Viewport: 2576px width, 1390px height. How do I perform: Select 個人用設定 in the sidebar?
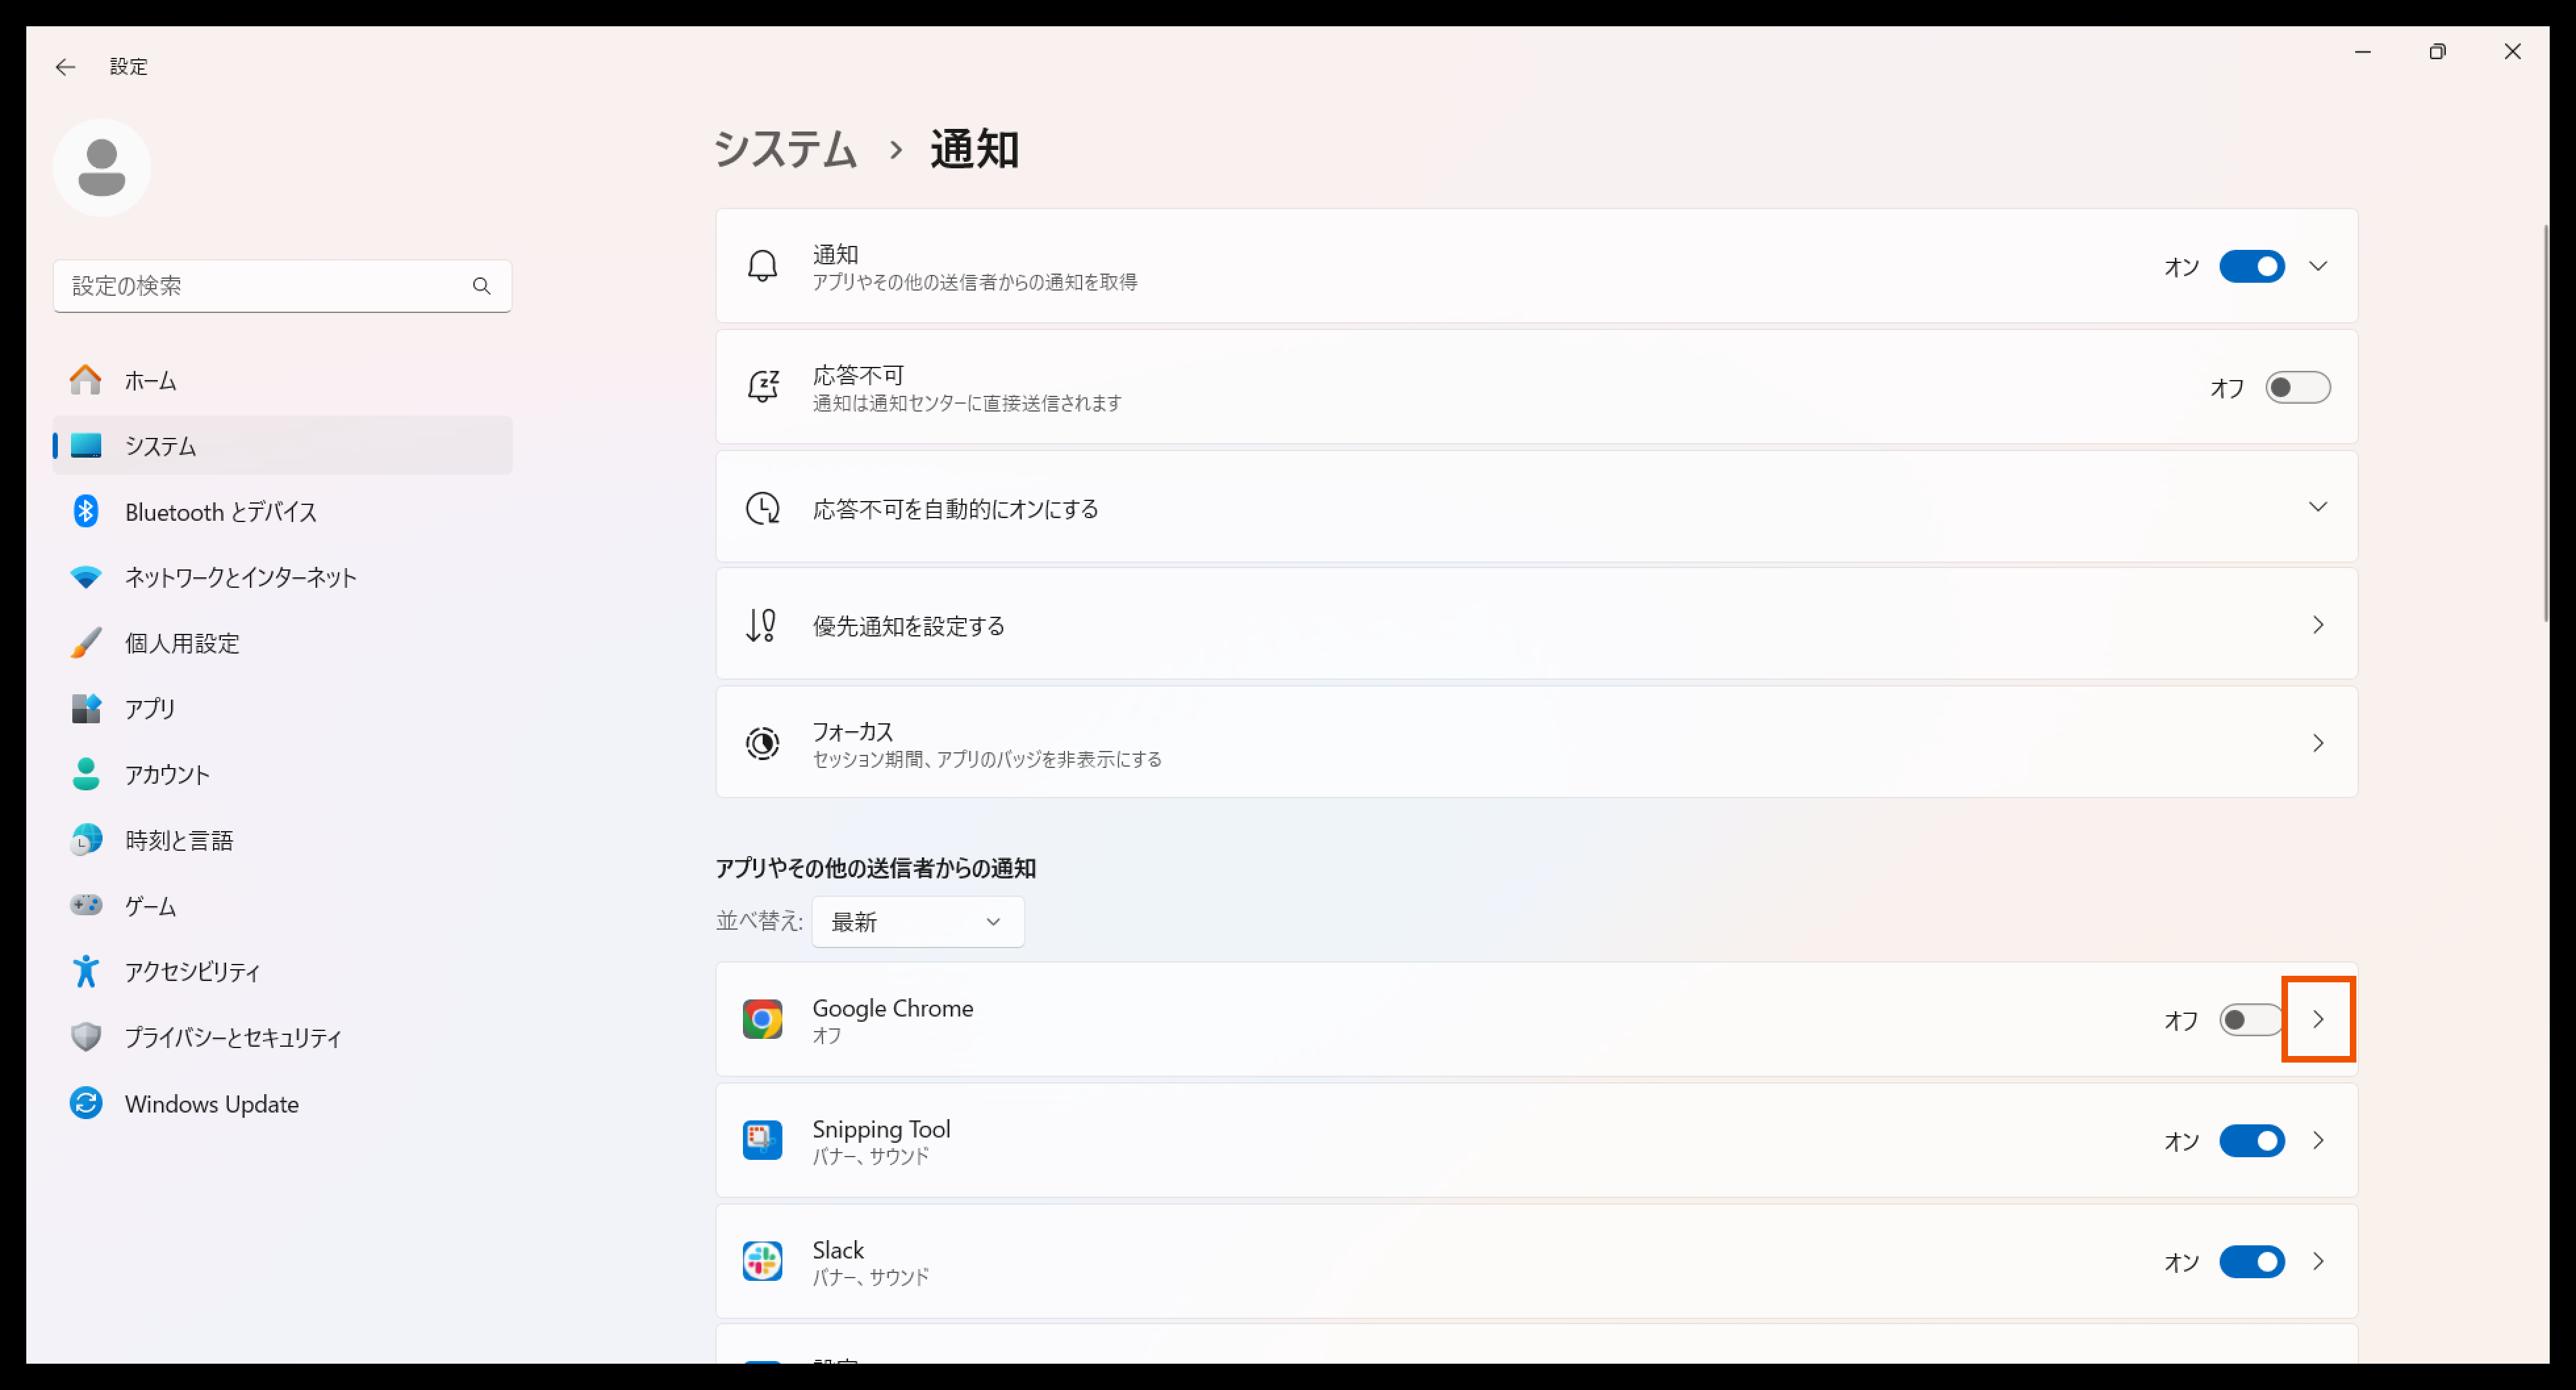pos(182,643)
